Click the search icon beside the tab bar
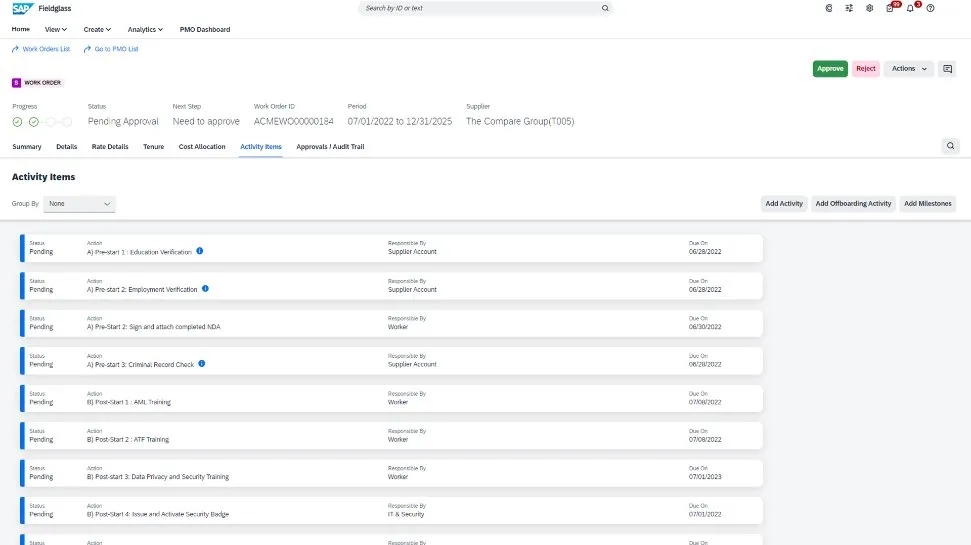This screenshot has width=971, height=545. (x=950, y=146)
